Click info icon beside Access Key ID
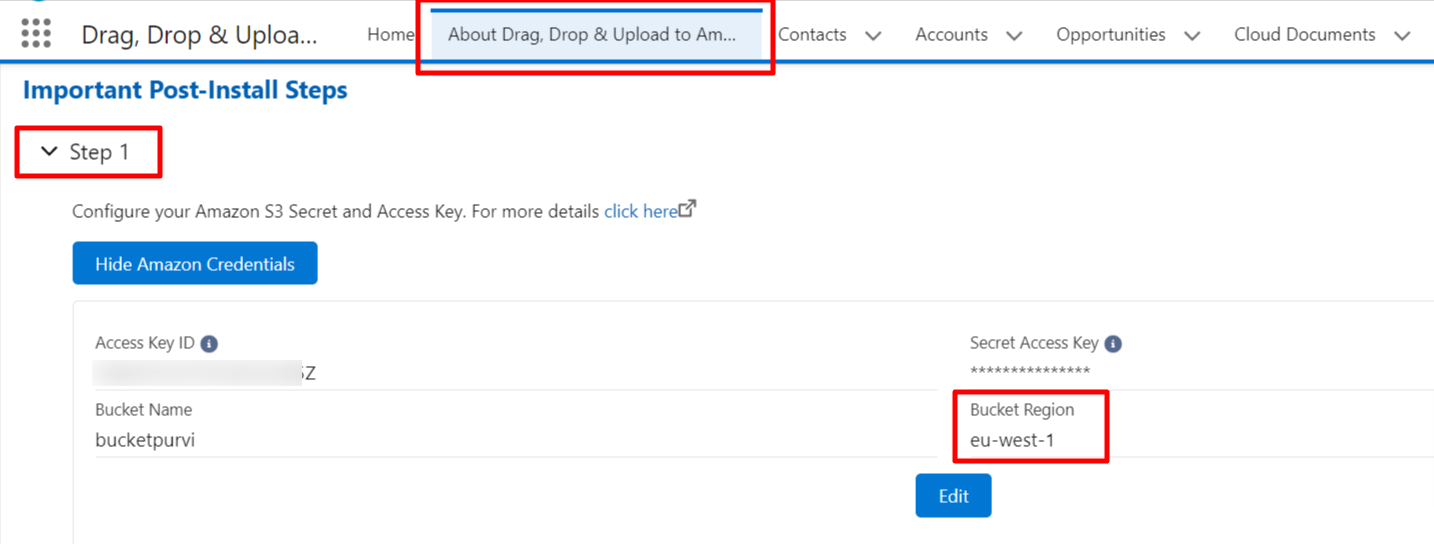Image resolution: width=1434 pixels, height=544 pixels. pos(209,344)
